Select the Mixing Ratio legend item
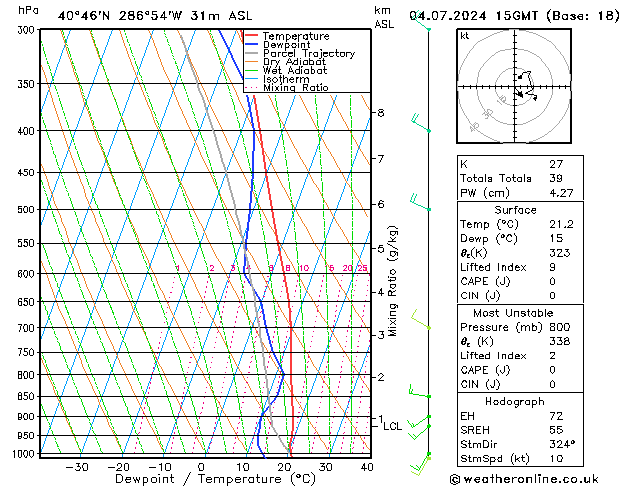This screenshot has width=629, height=486. pos(295,88)
